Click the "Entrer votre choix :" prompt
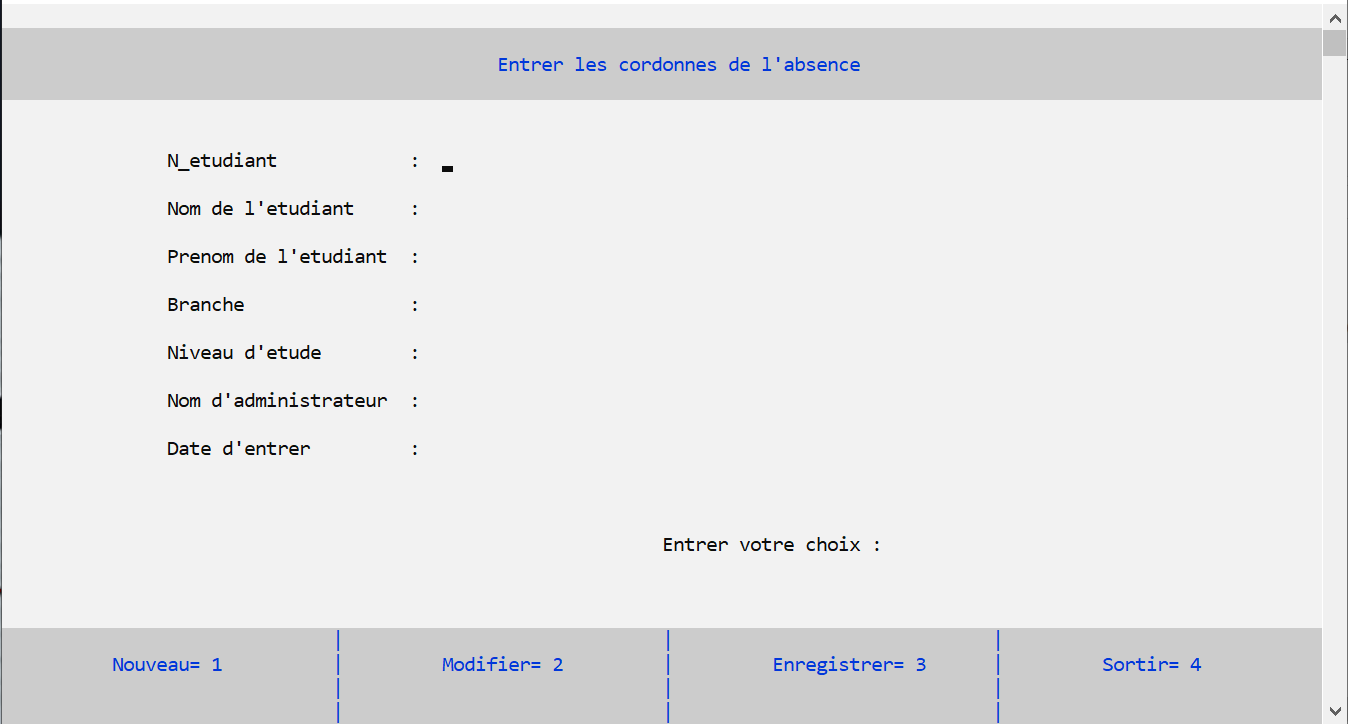Image resolution: width=1348 pixels, height=724 pixels. click(772, 545)
